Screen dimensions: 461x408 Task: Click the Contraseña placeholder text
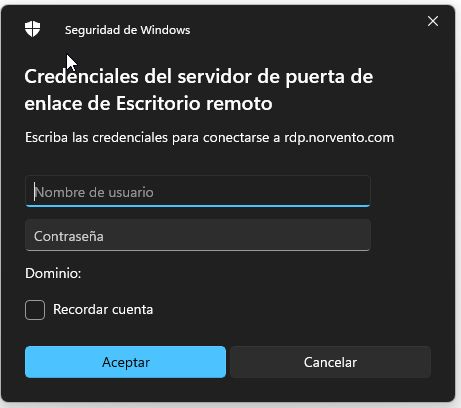click(69, 236)
